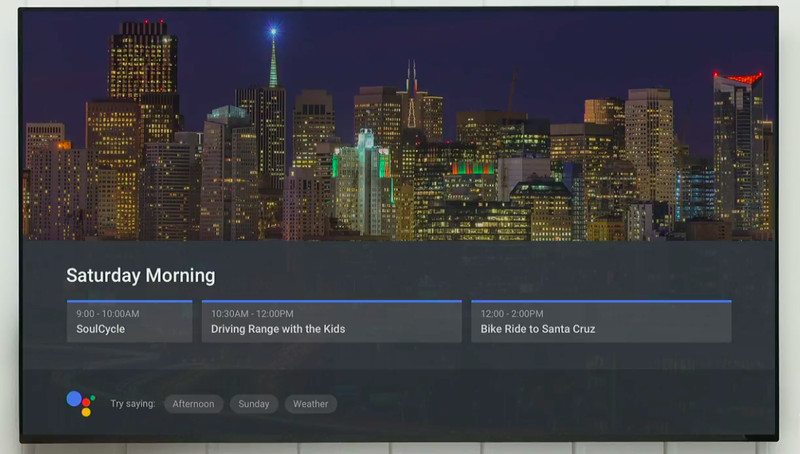The width and height of the screenshot is (800, 454).
Task: Click the Saturday Morning heading
Action: click(x=141, y=275)
